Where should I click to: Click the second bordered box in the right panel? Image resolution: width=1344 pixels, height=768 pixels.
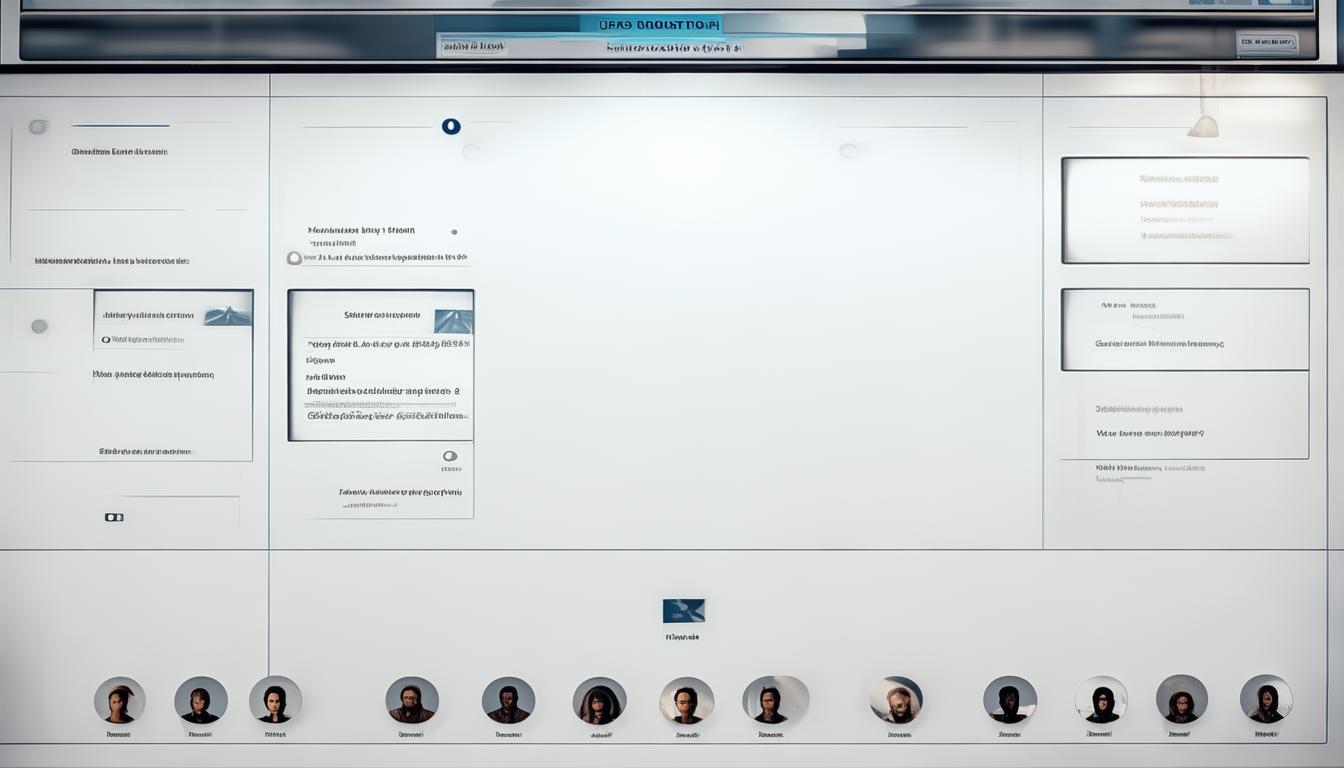[x=1185, y=329]
